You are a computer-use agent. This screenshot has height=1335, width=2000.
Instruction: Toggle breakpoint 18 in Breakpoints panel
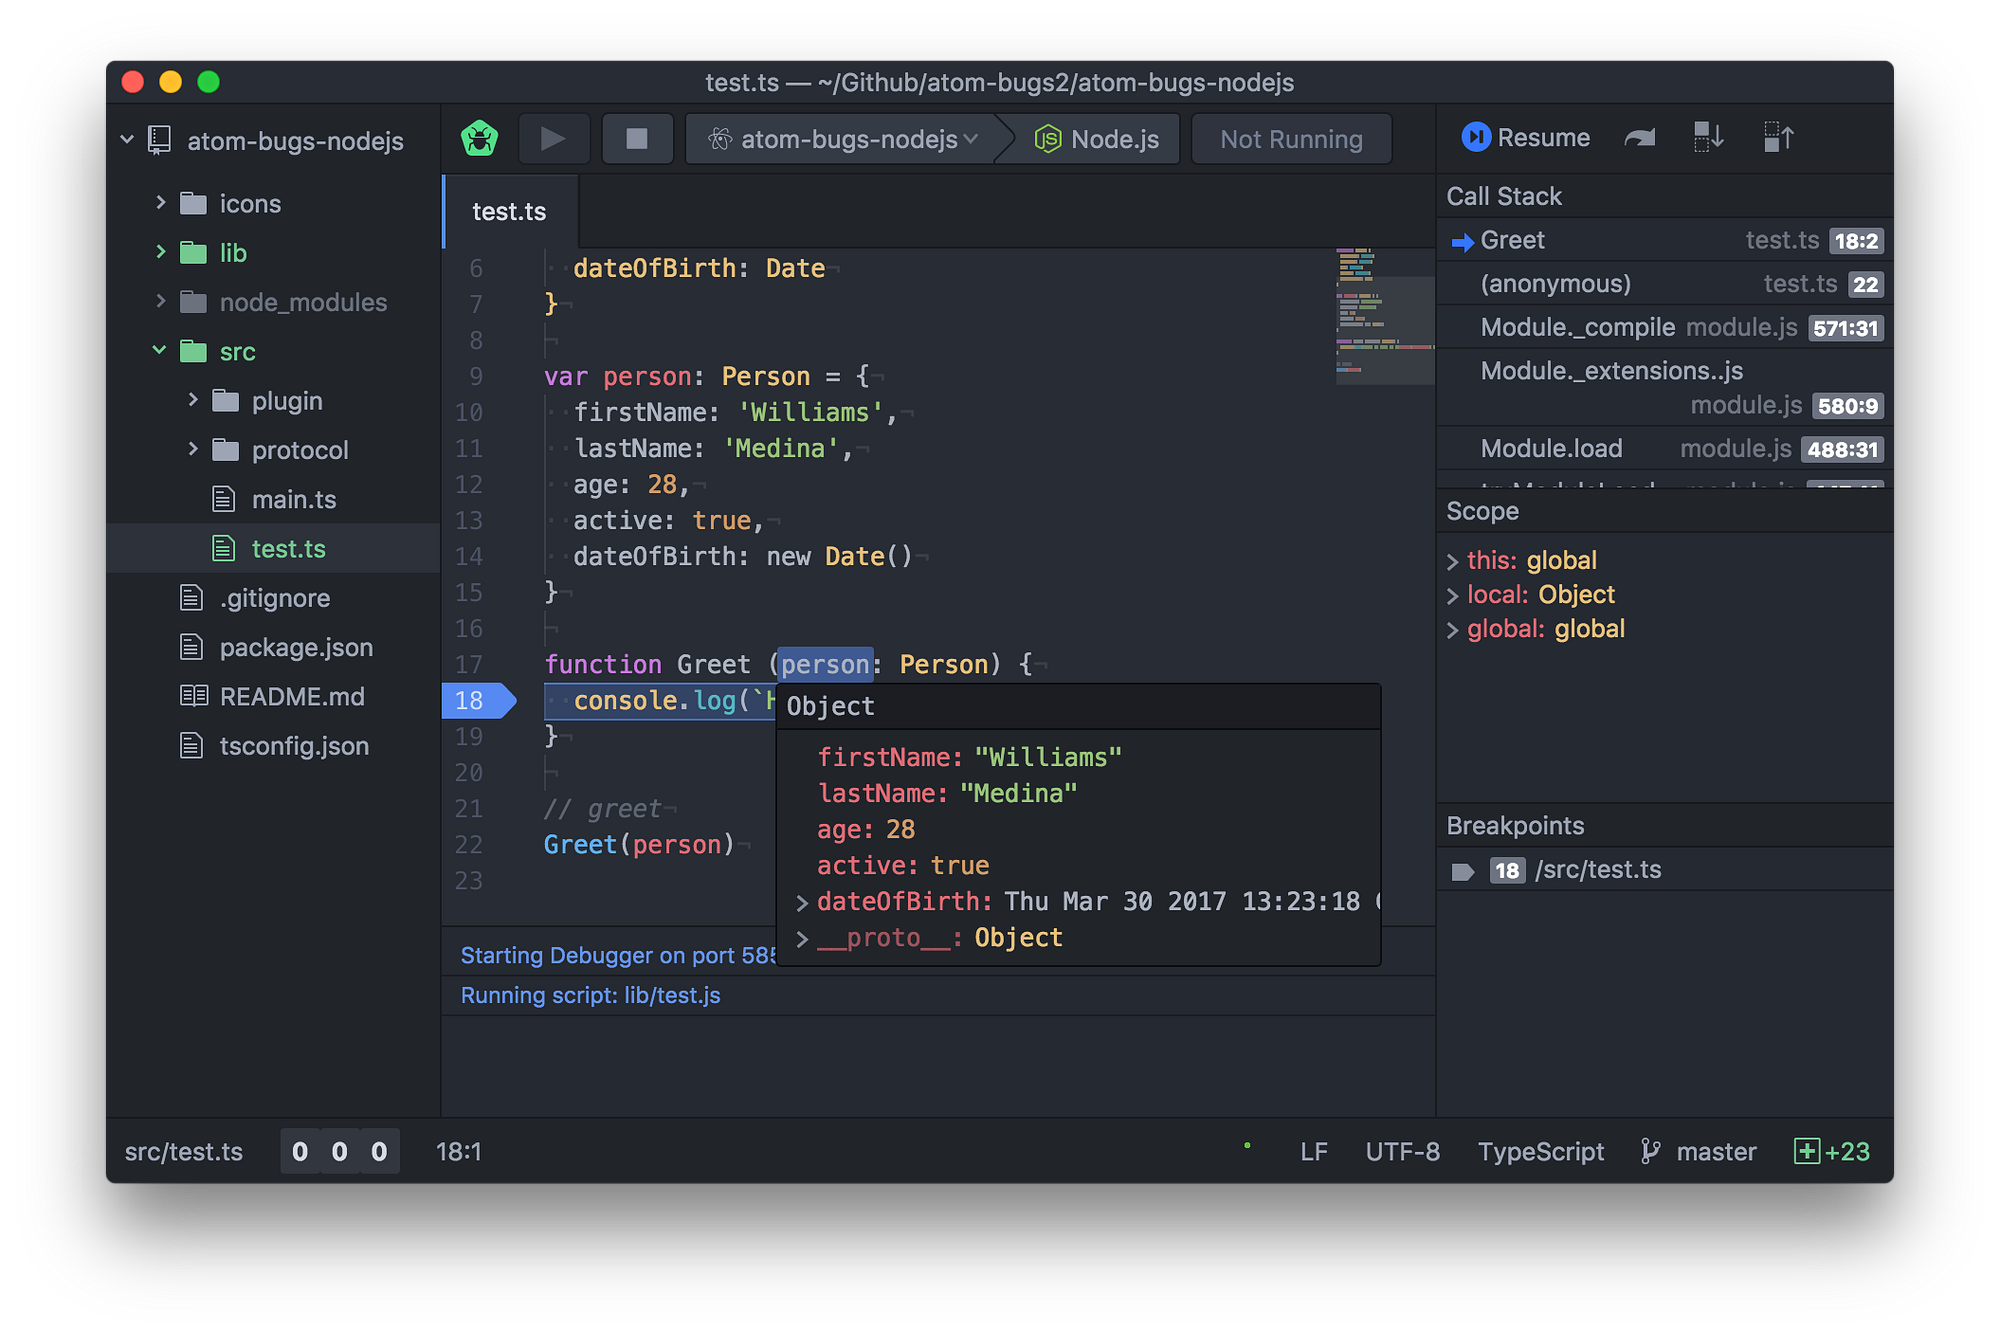[1464, 871]
